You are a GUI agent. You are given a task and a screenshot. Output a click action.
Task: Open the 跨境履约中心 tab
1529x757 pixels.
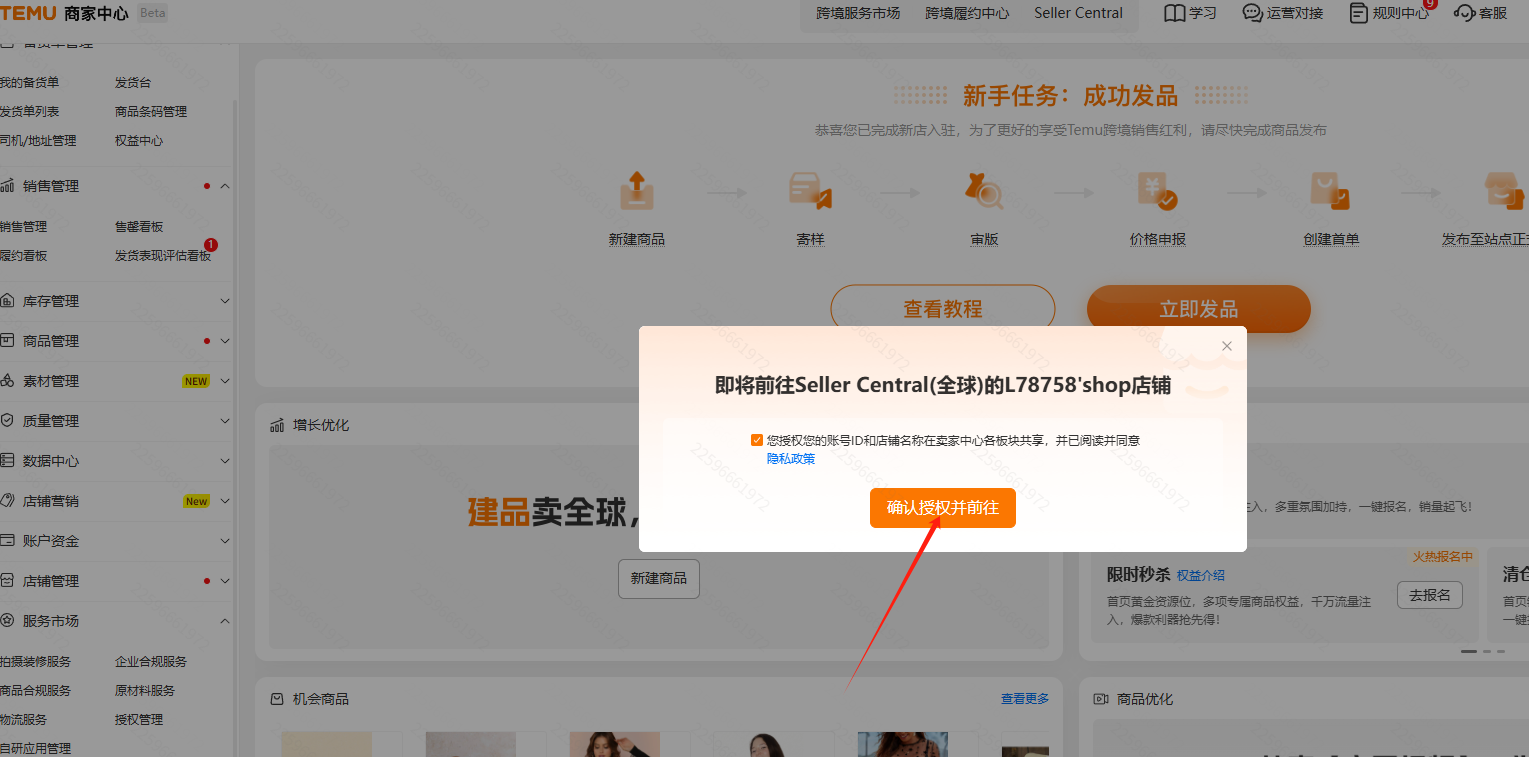click(x=967, y=13)
